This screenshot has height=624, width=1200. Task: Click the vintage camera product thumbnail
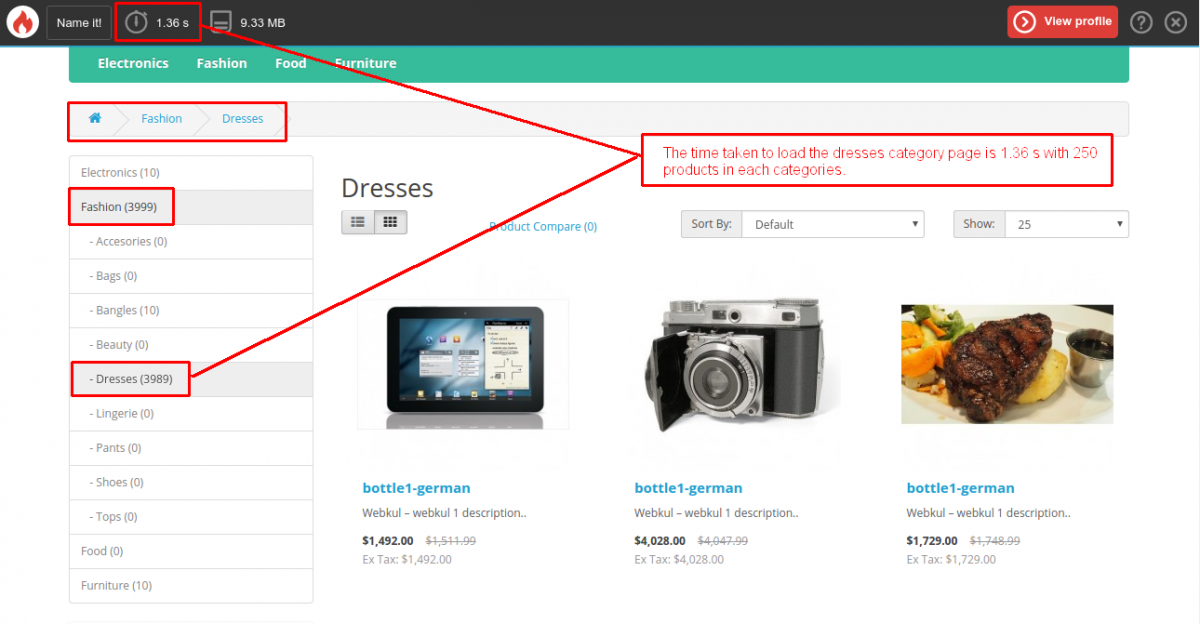pos(734,364)
